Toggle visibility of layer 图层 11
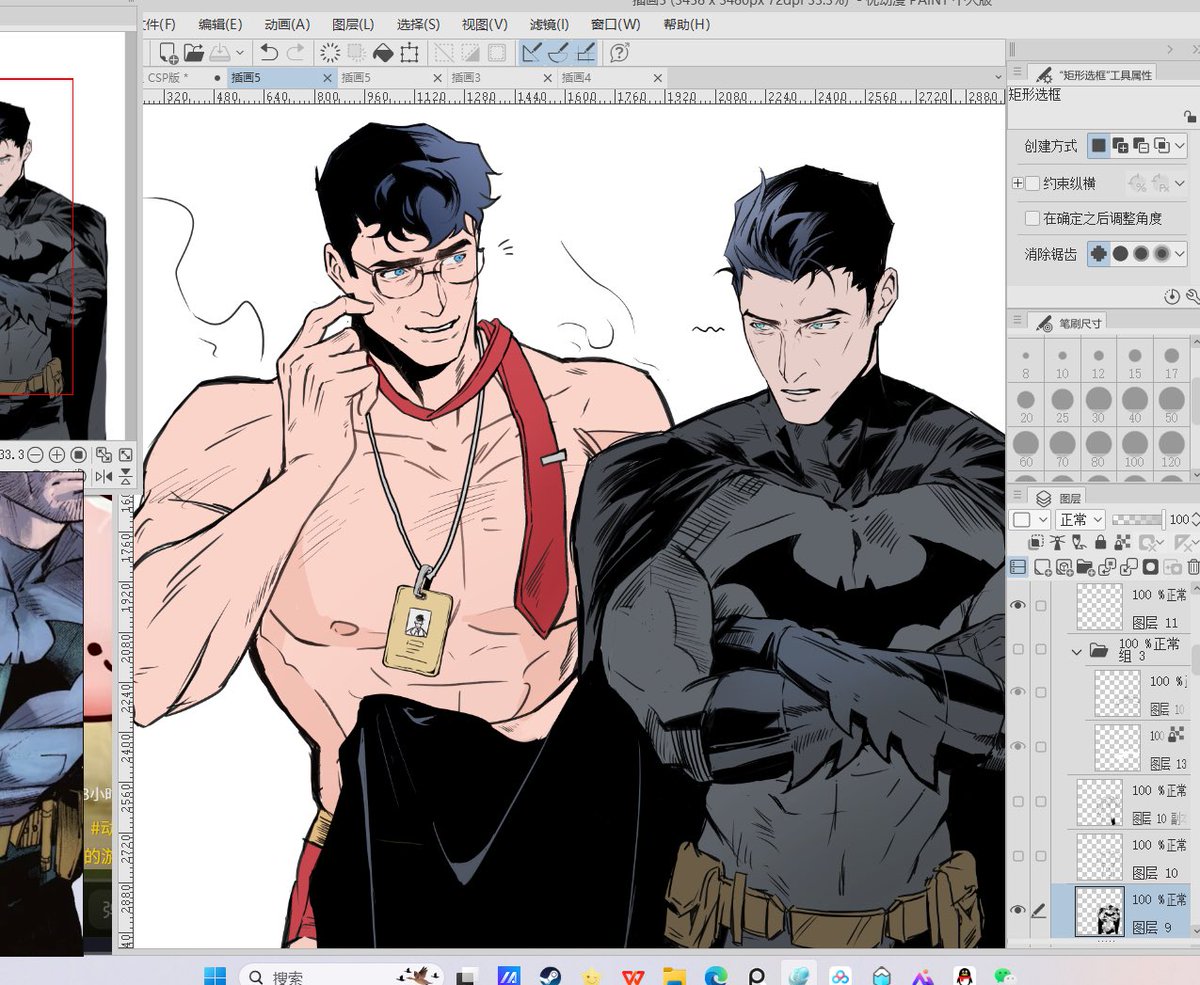This screenshot has width=1200, height=985. pyautogui.click(x=1017, y=605)
